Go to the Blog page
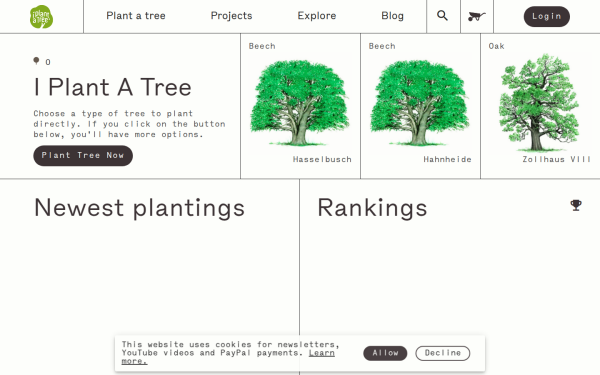600x375 pixels. tap(392, 16)
